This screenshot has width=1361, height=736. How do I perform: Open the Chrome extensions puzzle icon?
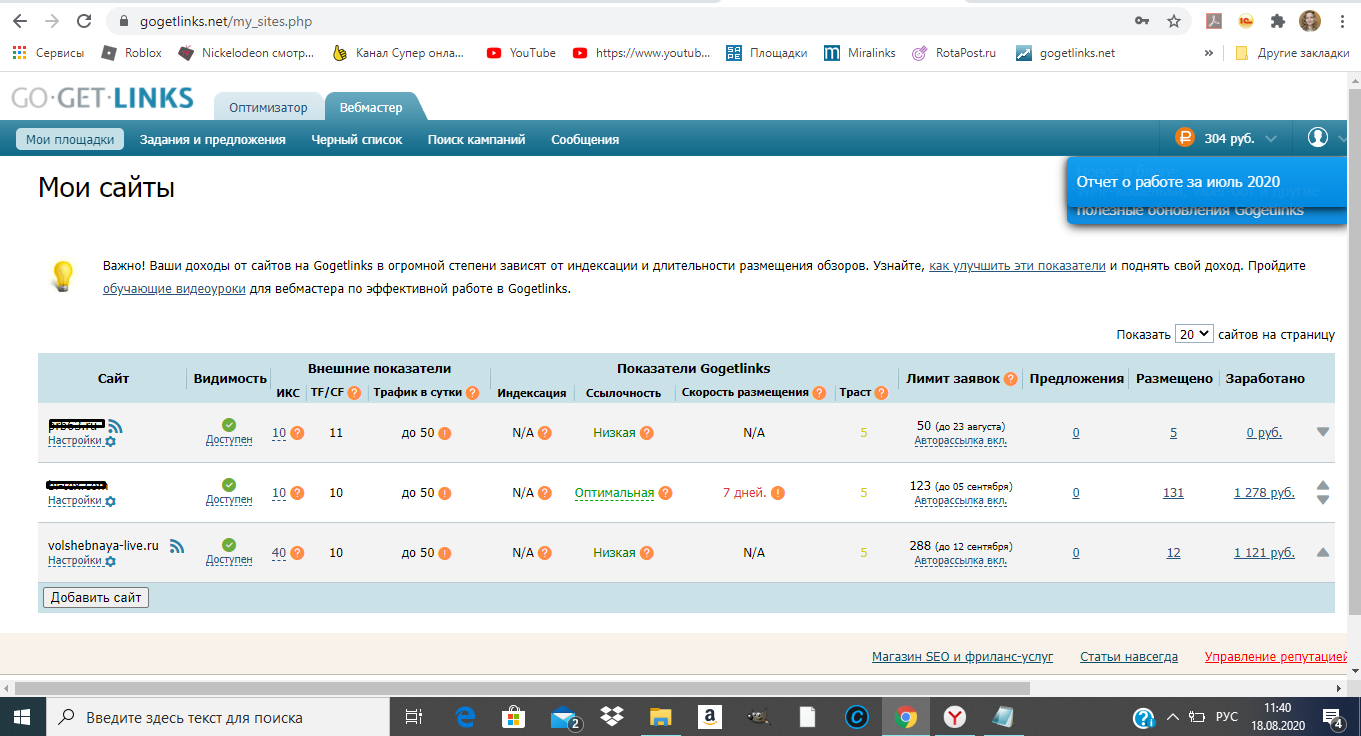[x=1277, y=21]
